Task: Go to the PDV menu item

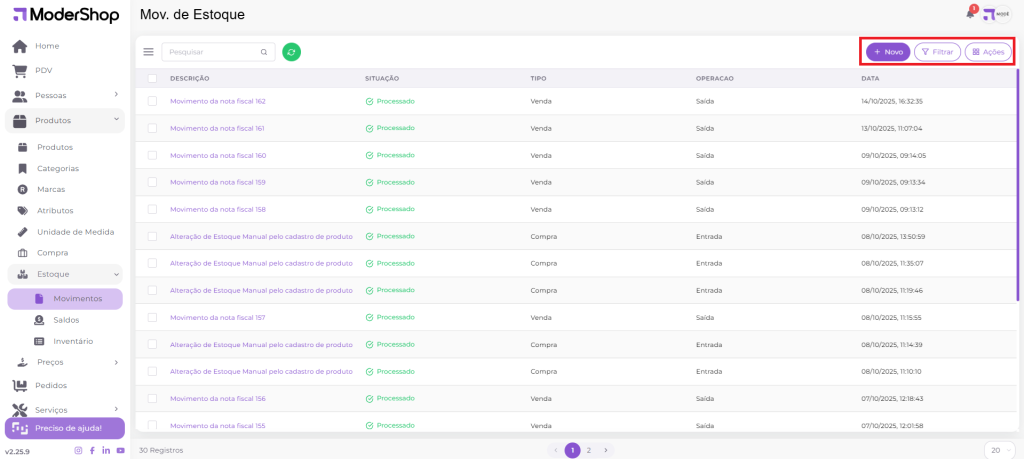Action: coord(43,70)
